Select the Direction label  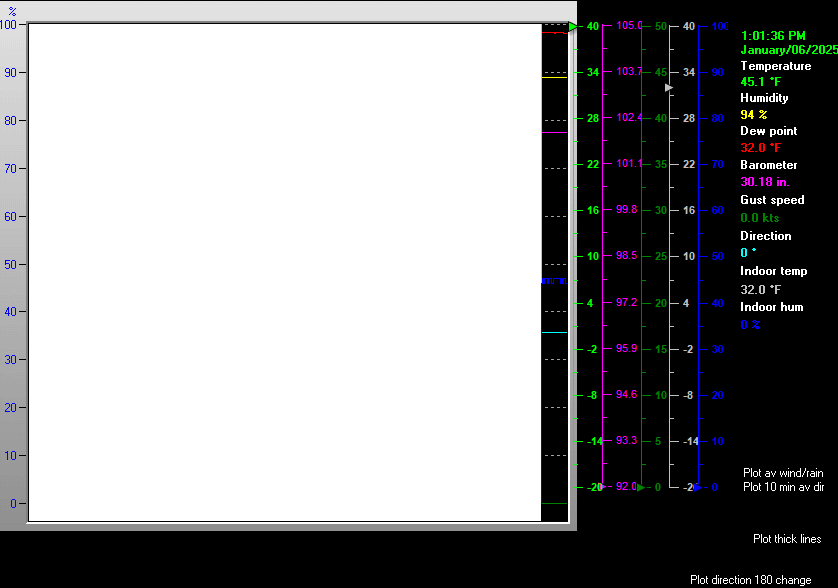(x=765, y=236)
